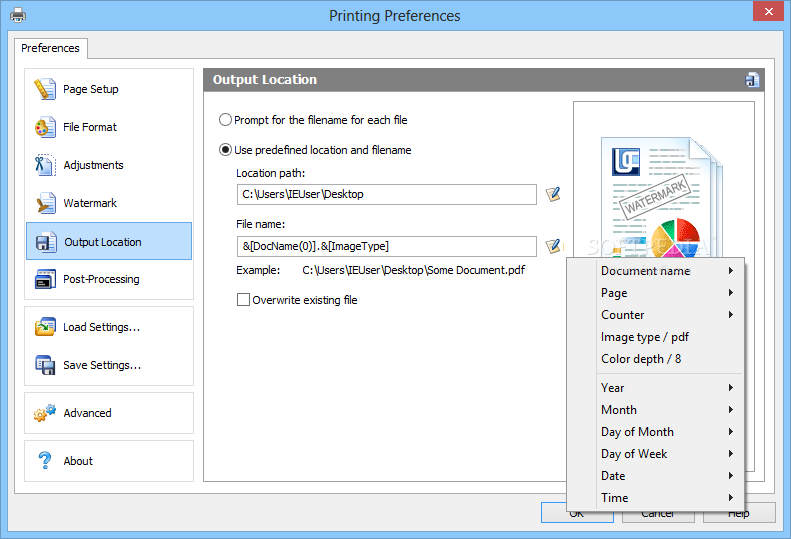Click the About question mark icon
The width and height of the screenshot is (791, 539).
(45, 461)
